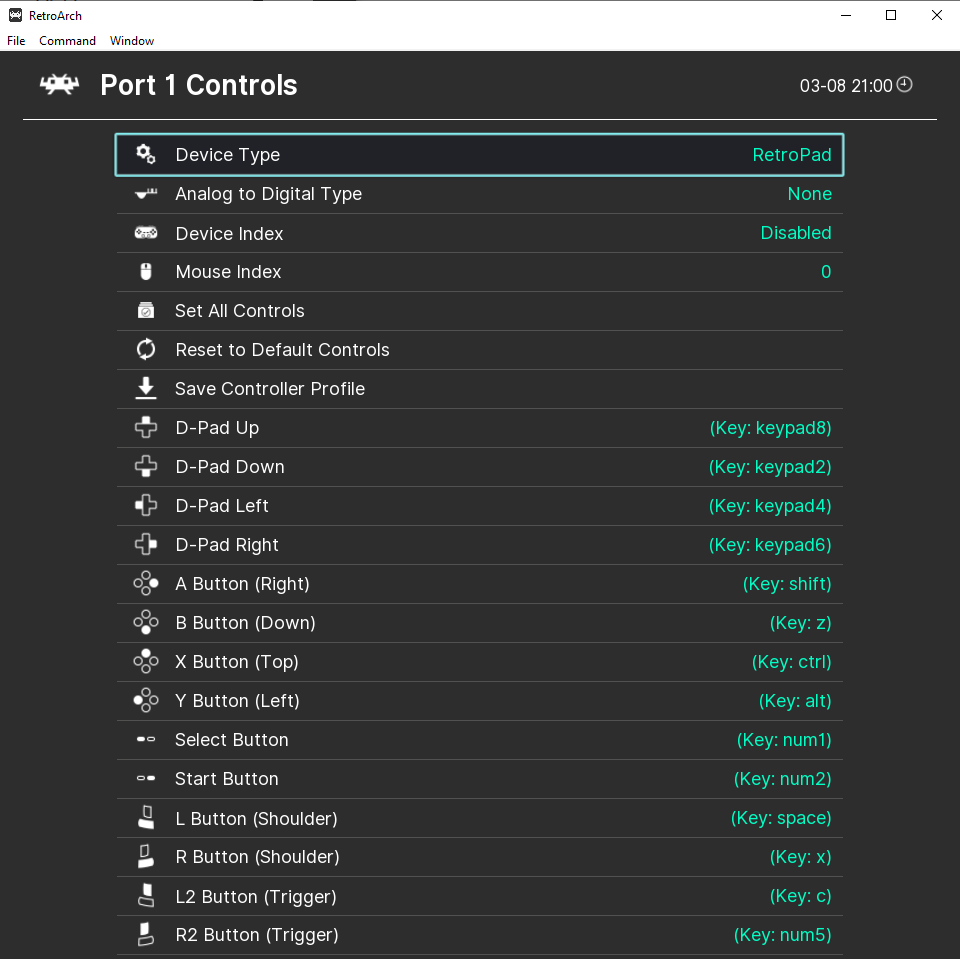
Task: Select Set All Controls
Action: click(x=479, y=310)
